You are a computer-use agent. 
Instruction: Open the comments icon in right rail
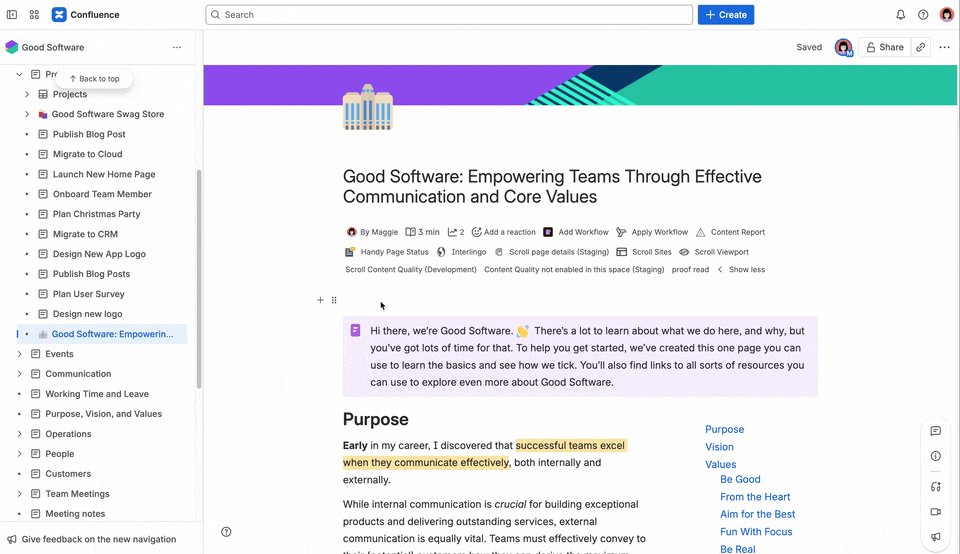point(936,431)
